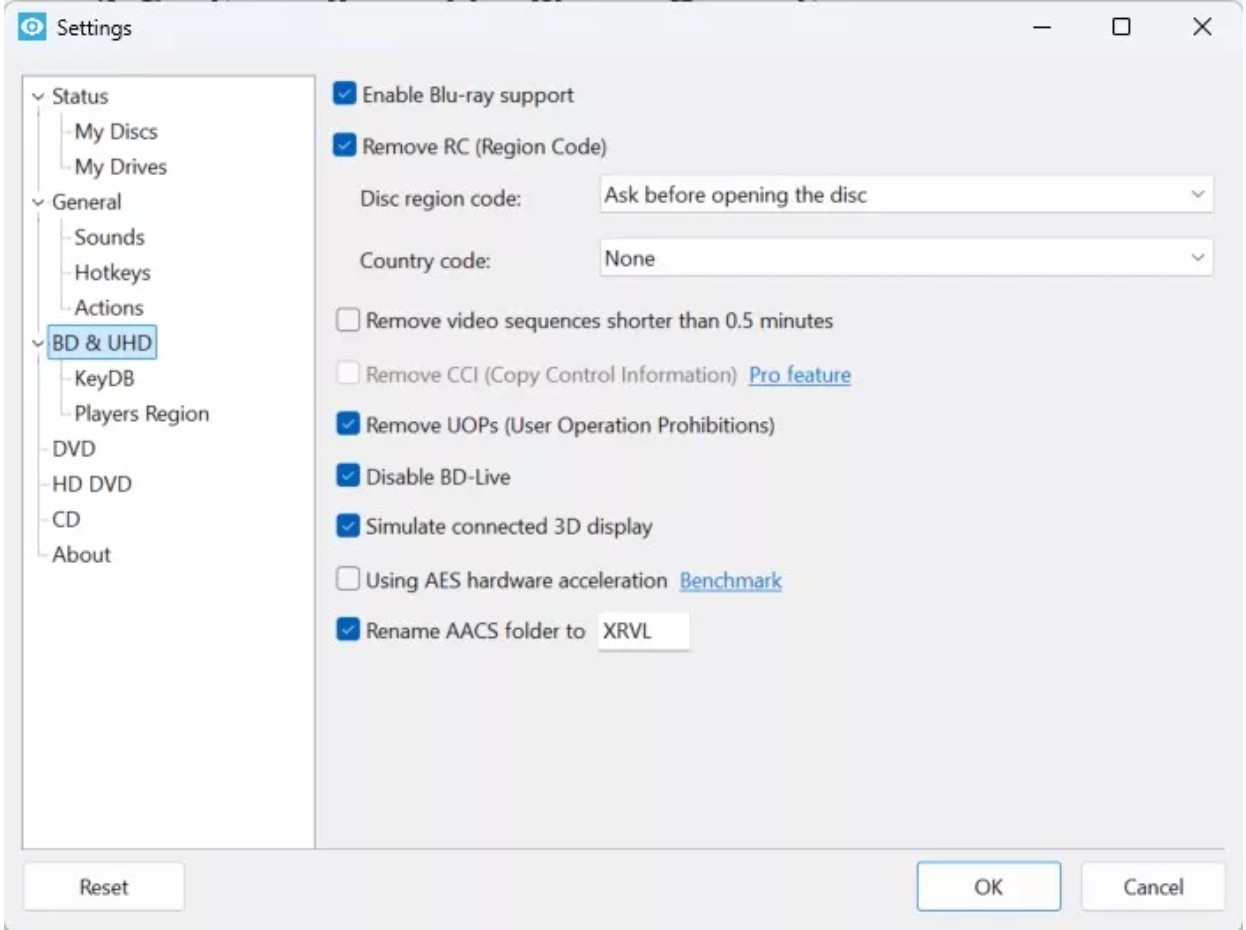Open Players Region settings
The width and height of the screenshot is (1246, 930).
click(141, 414)
